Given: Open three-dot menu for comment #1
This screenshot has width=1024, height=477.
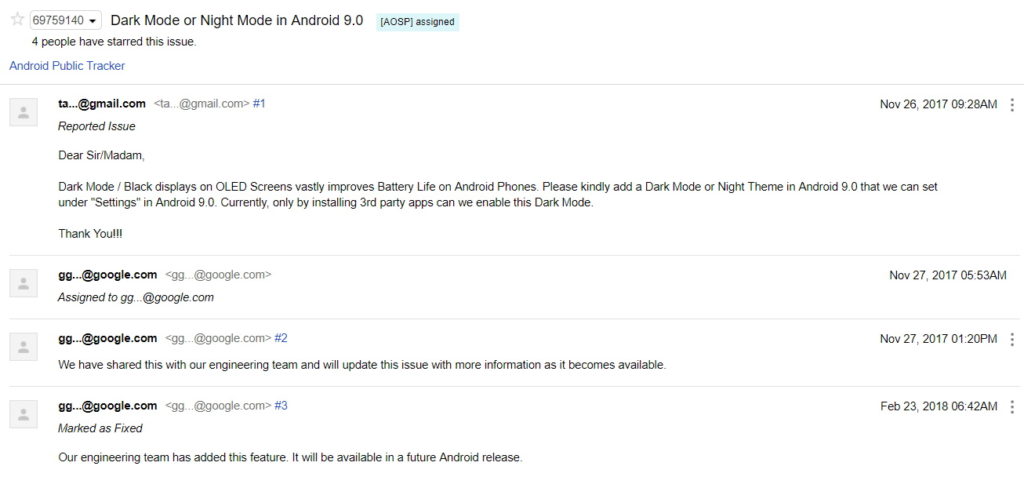Looking at the screenshot, I should (x=1012, y=105).
